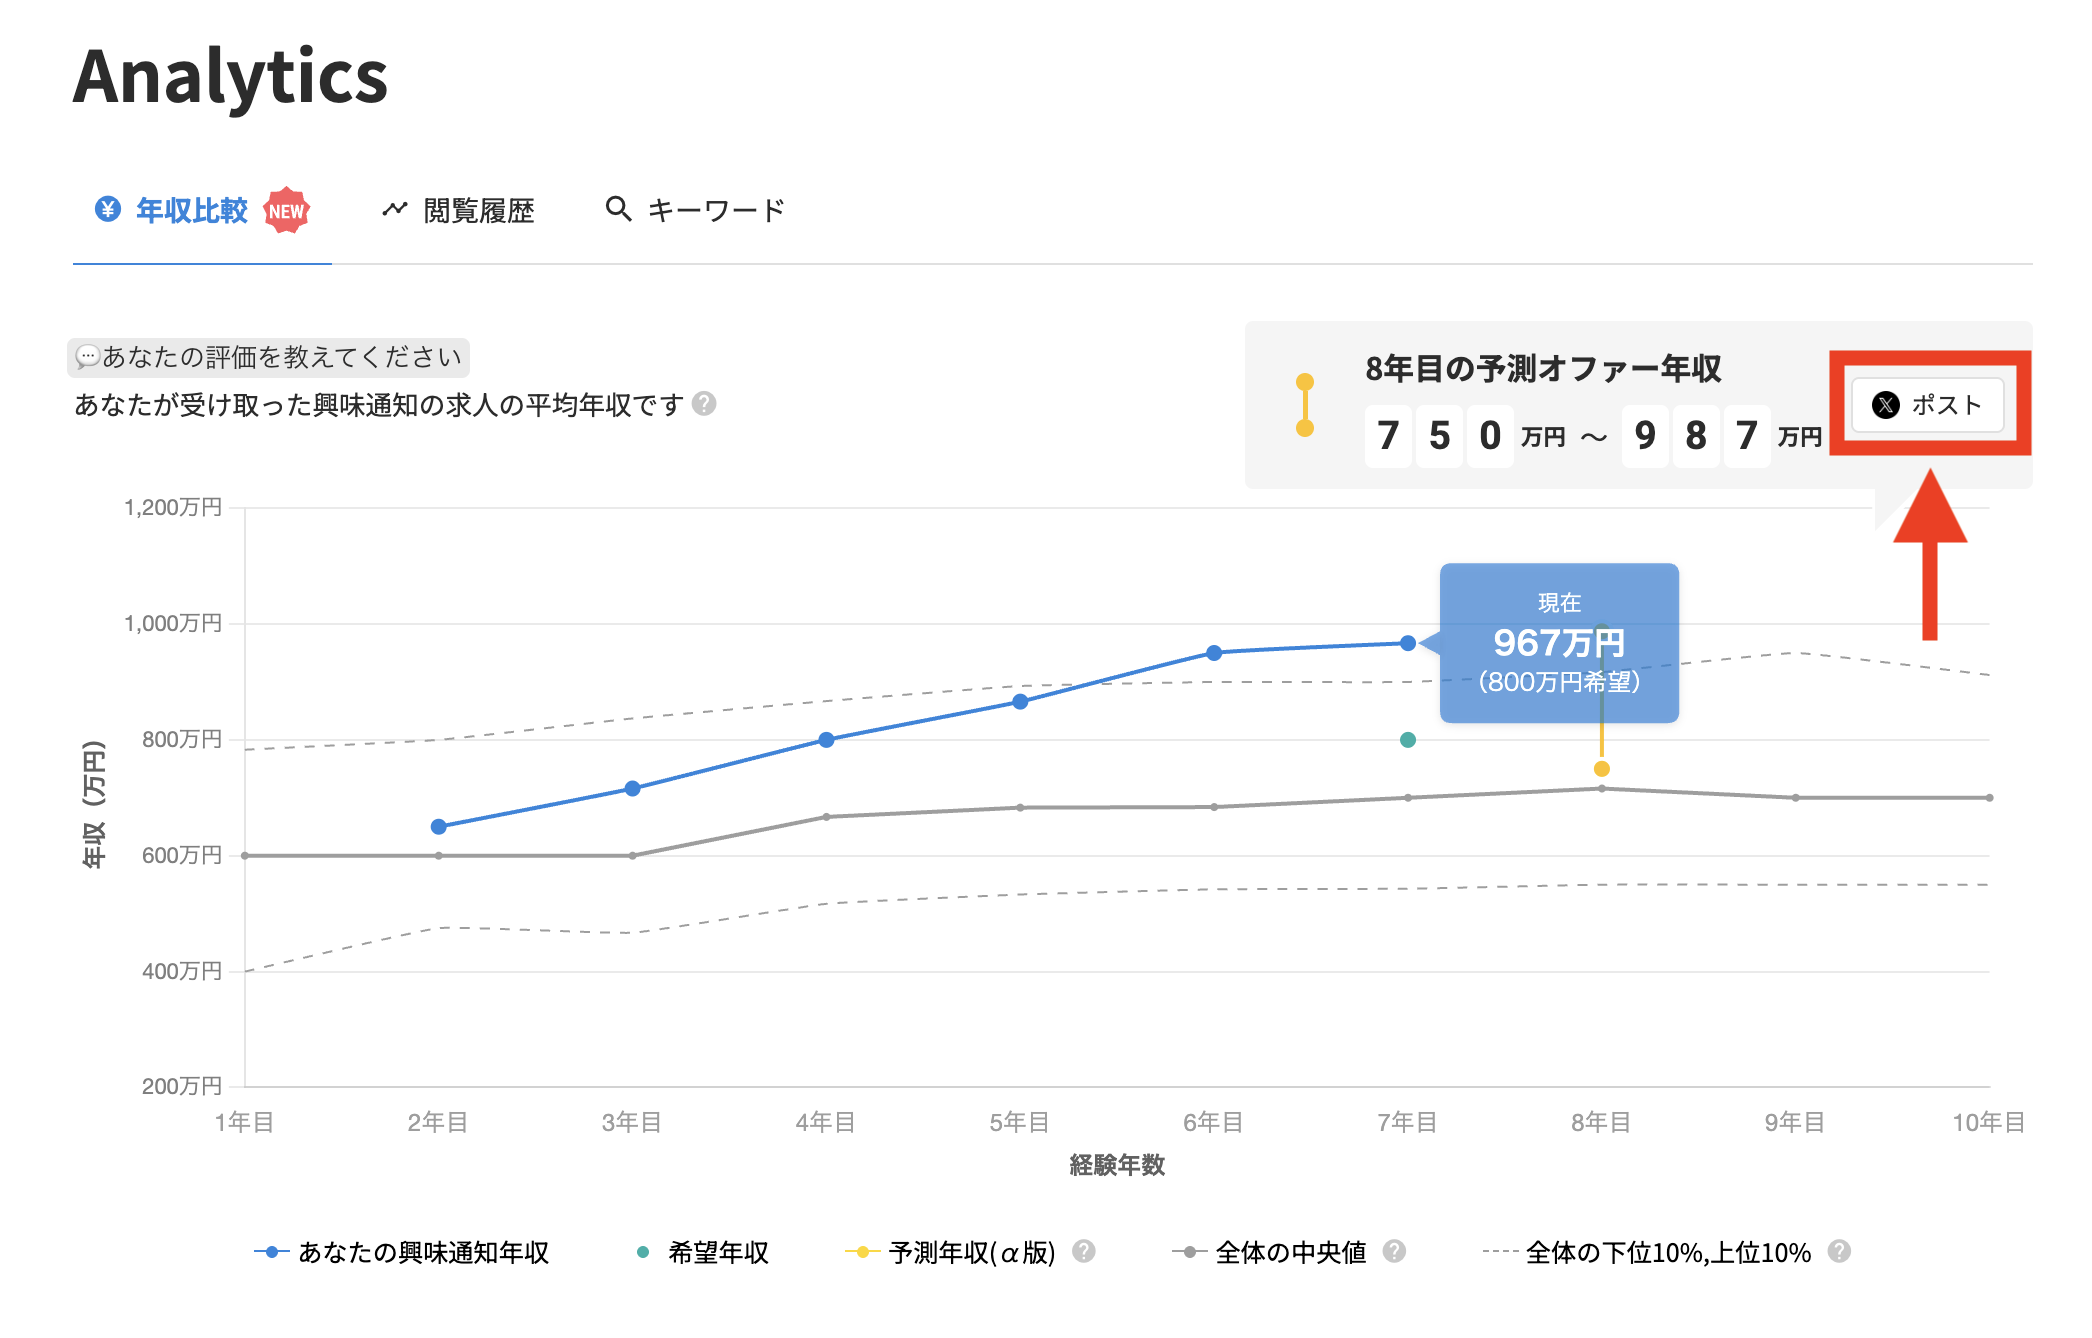Click the X logo in the ポスト button
The width and height of the screenshot is (2092, 1338).
coord(1885,405)
